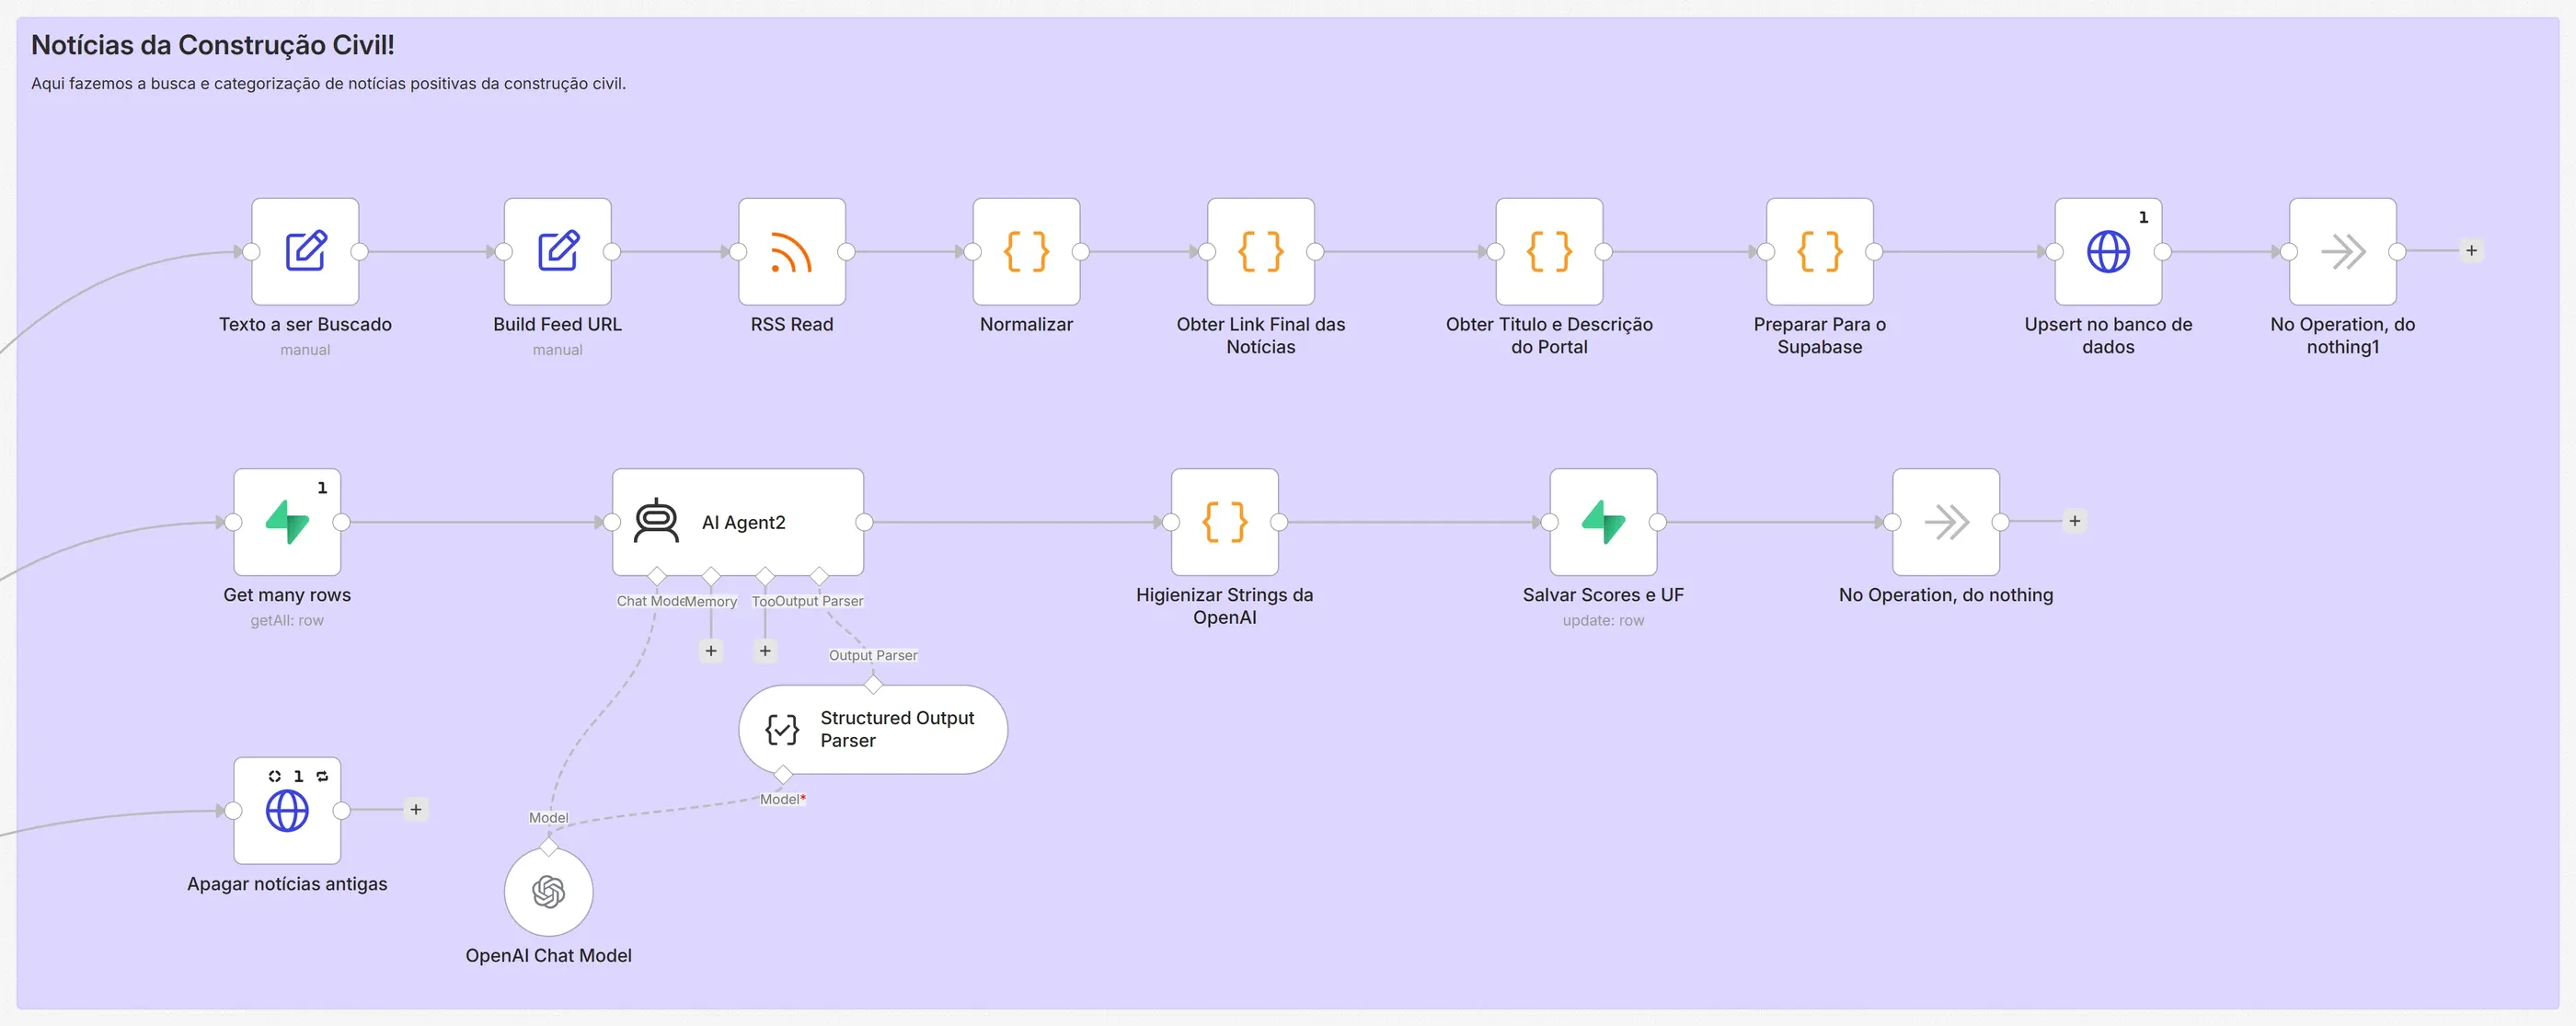This screenshot has width=2576, height=1026.
Task: Click the Structured Output Parser Model connector
Action: (x=783, y=774)
